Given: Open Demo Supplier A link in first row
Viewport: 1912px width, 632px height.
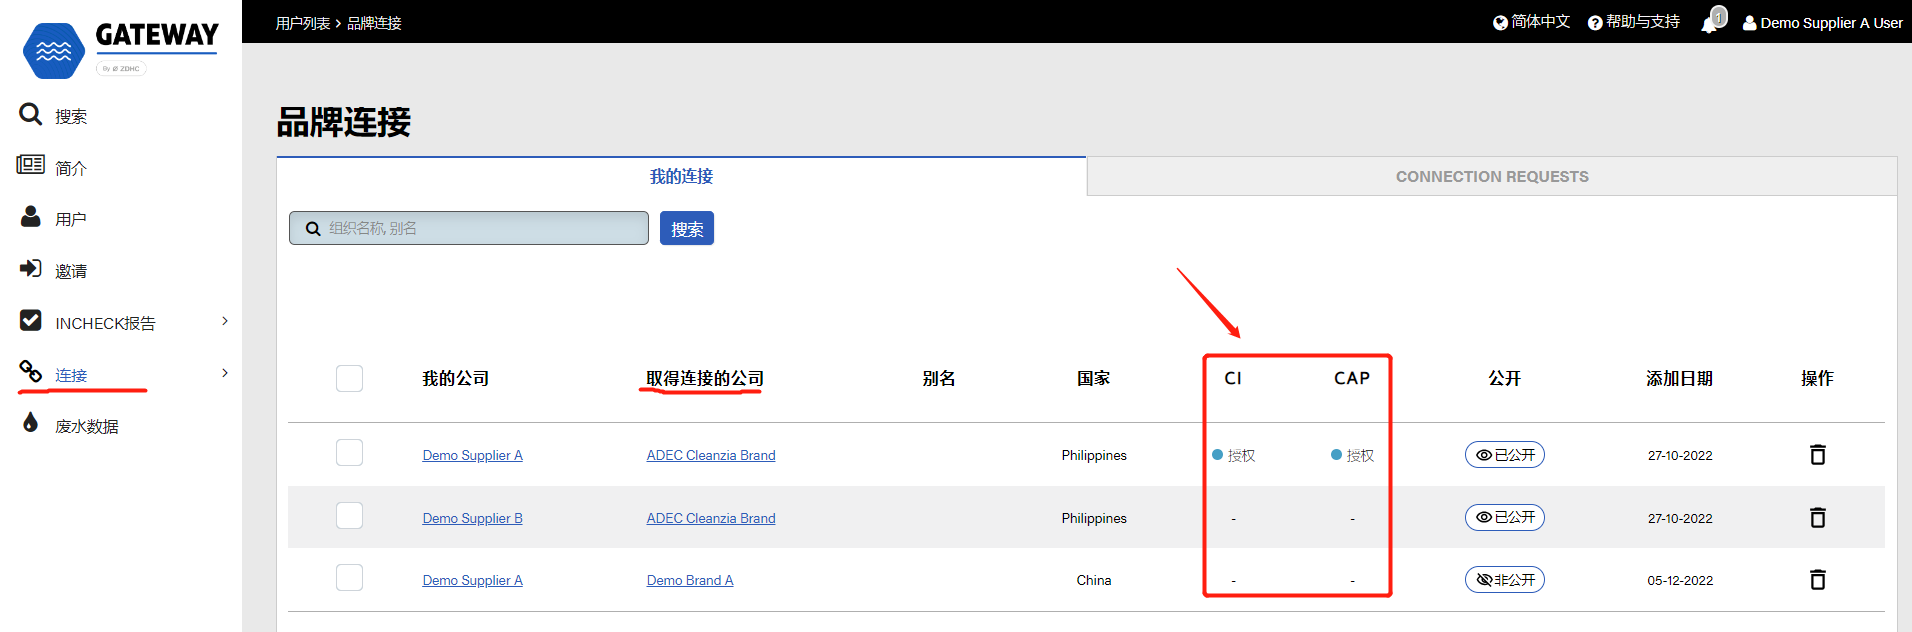Looking at the screenshot, I should [x=472, y=456].
